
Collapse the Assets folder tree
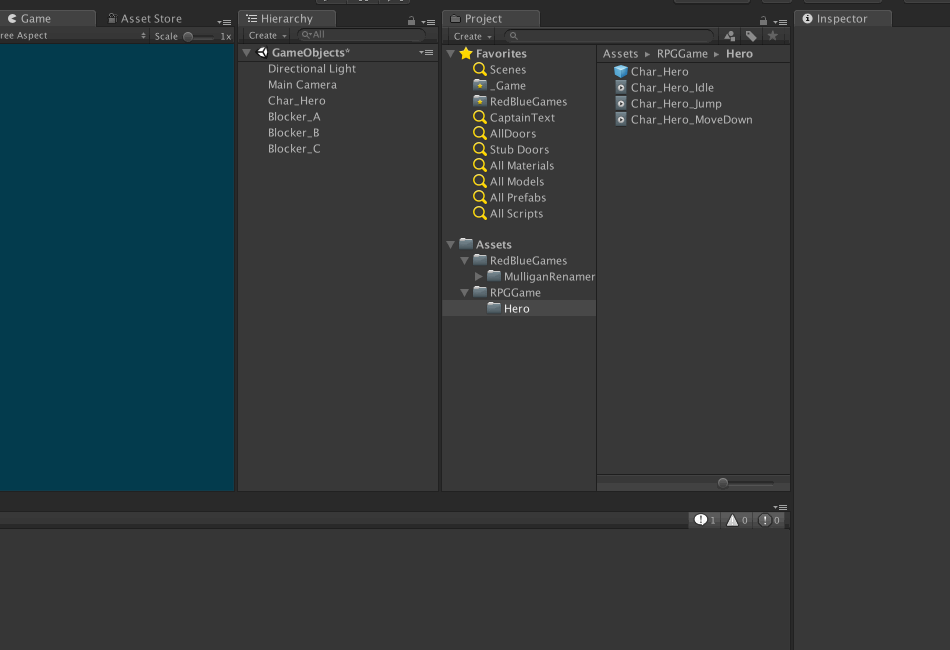click(x=449, y=244)
